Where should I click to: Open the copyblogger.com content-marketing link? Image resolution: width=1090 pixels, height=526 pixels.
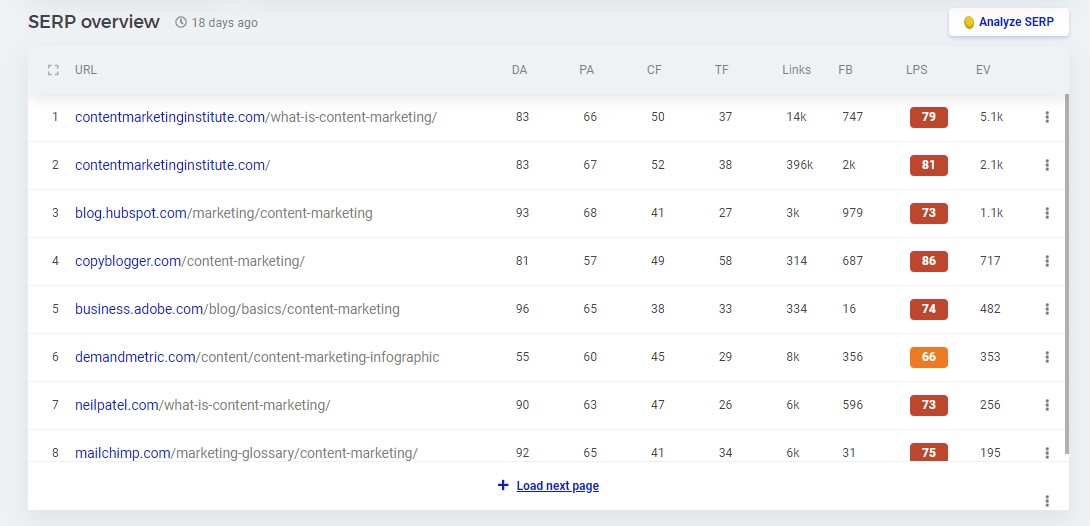pyautogui.click(x=189, y=261)
